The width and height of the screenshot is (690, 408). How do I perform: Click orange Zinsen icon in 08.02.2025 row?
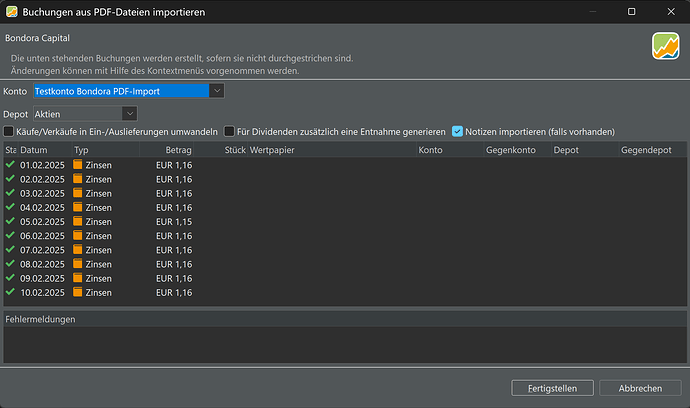[x=78, y=264]
